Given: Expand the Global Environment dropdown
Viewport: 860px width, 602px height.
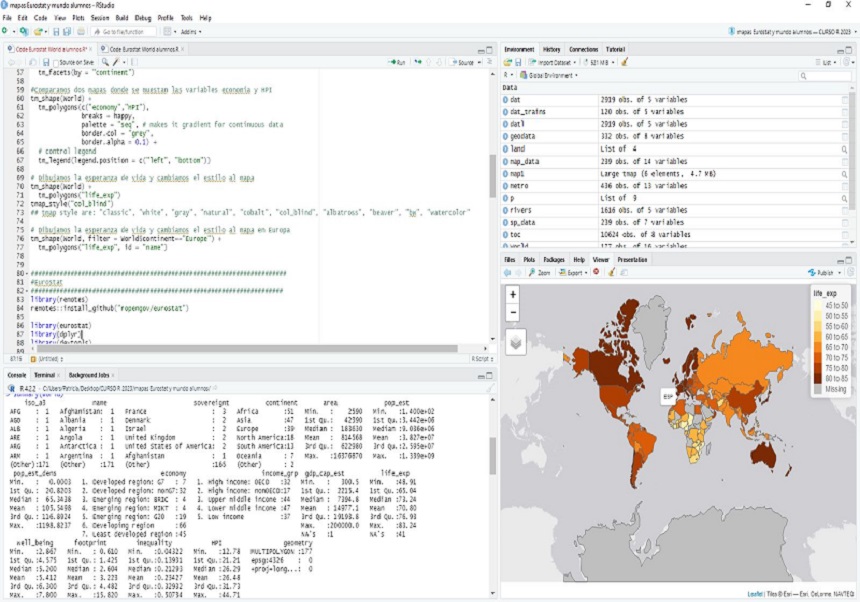Looking at the screenshot, I should coord(551,75).
